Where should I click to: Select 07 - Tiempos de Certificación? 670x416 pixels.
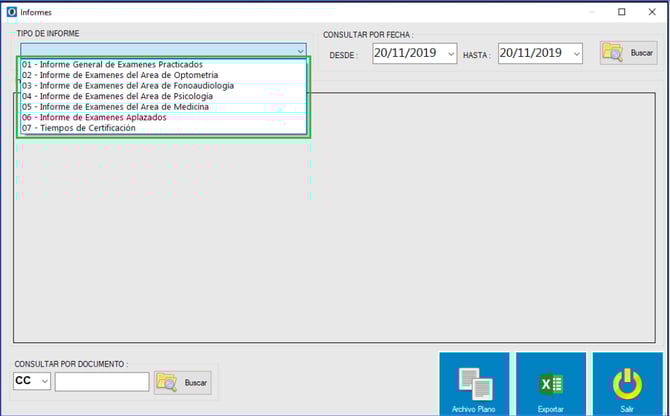pos(164,128)
